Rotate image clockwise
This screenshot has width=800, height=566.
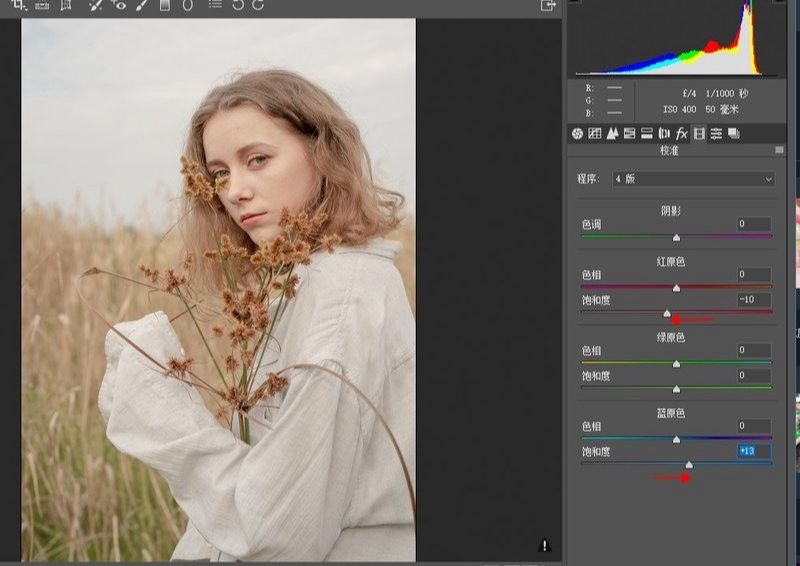tap(258, 5)
